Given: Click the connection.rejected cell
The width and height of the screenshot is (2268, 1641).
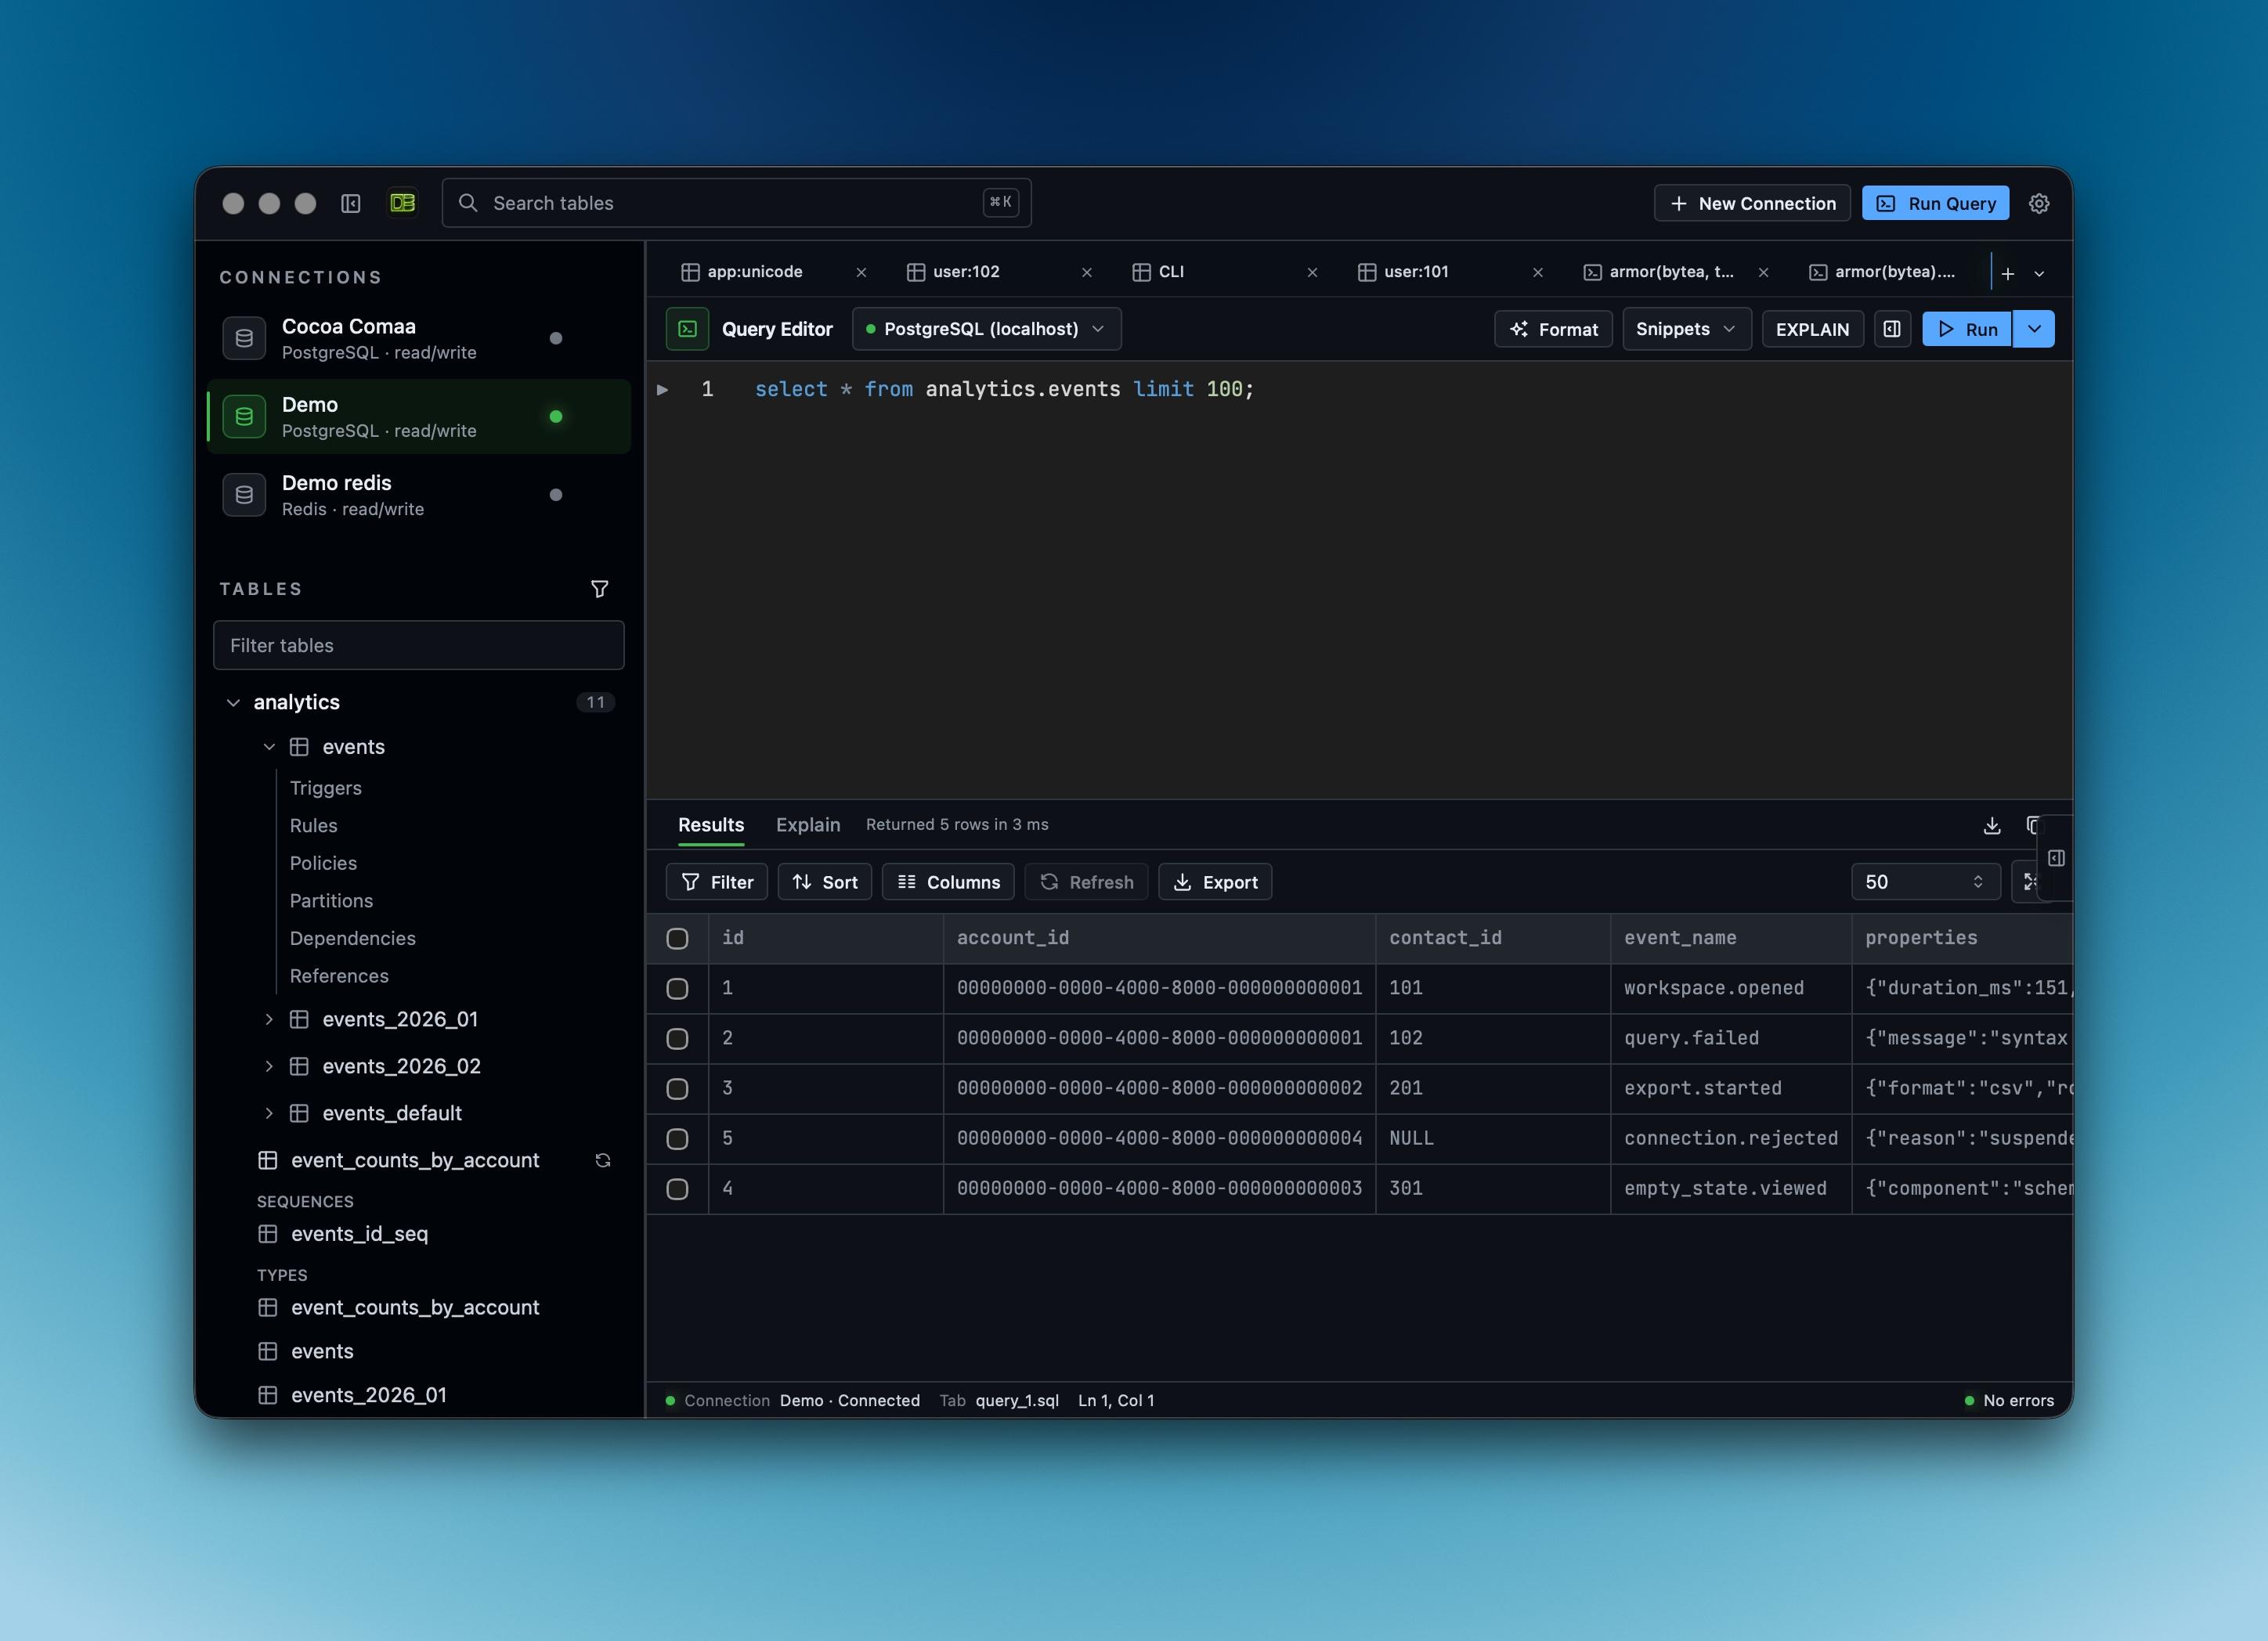Looking at the screenshot, I should point(1731,1138).
